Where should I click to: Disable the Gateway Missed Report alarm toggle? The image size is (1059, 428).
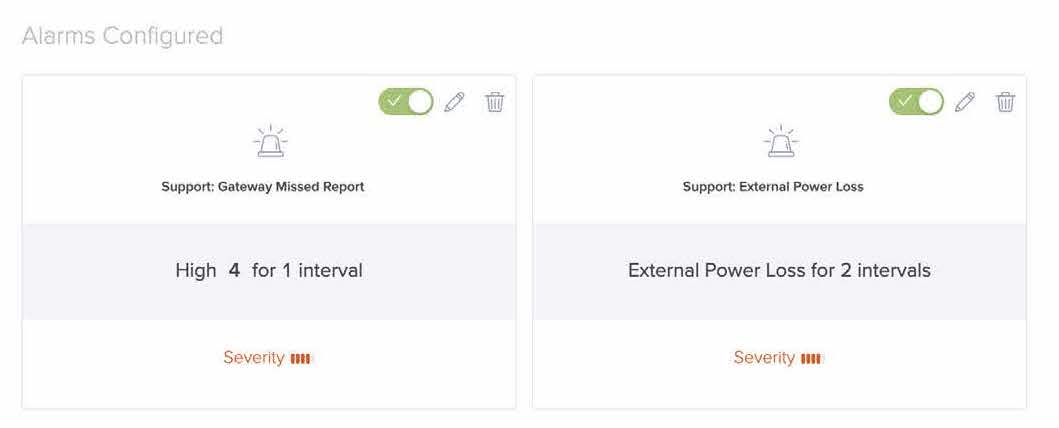pyautogui.click(x=406, y=102)
